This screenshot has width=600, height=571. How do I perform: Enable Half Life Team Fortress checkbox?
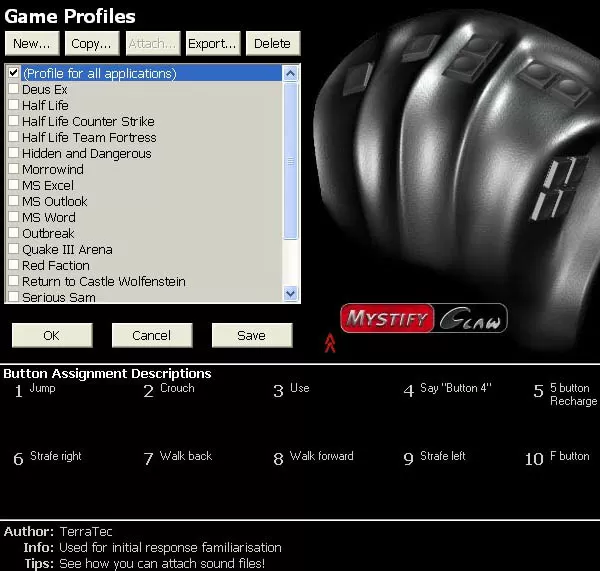coord(14,137)
